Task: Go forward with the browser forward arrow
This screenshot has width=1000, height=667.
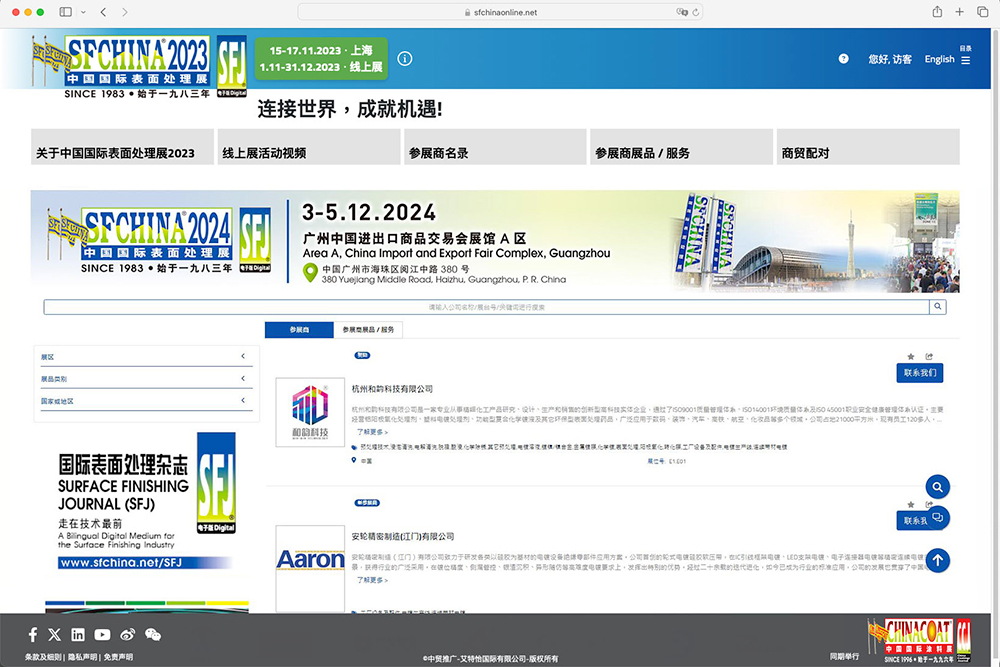Action: [x=124, y=12]
